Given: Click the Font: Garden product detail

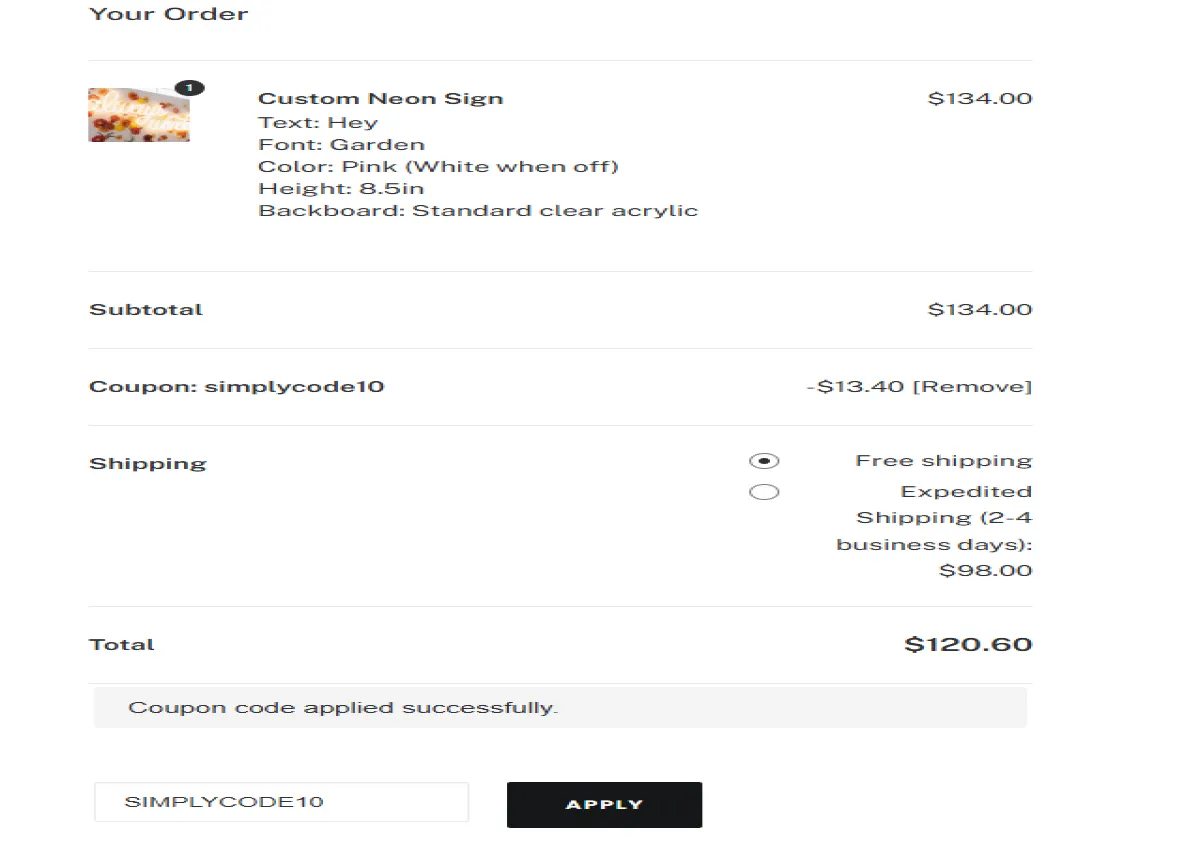Looking at the screenshot, I should click(x=342, y=144).
